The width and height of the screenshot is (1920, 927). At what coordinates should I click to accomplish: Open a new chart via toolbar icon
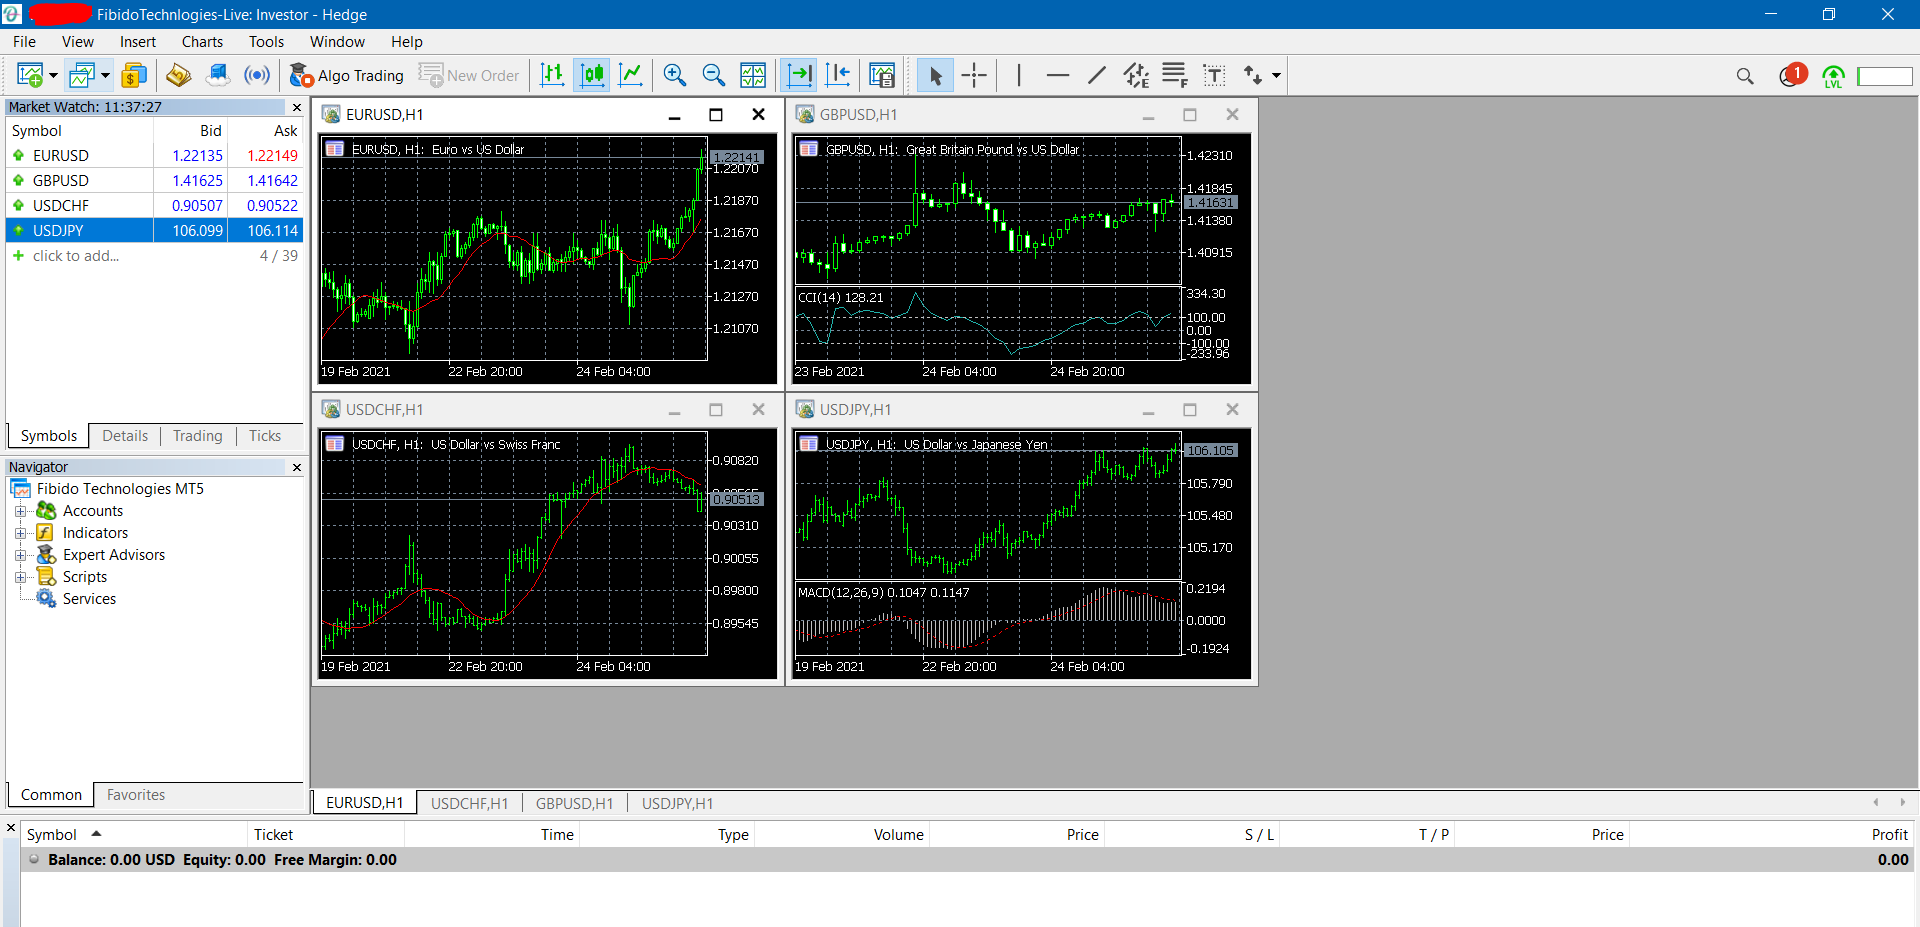(x=29, y=75)
